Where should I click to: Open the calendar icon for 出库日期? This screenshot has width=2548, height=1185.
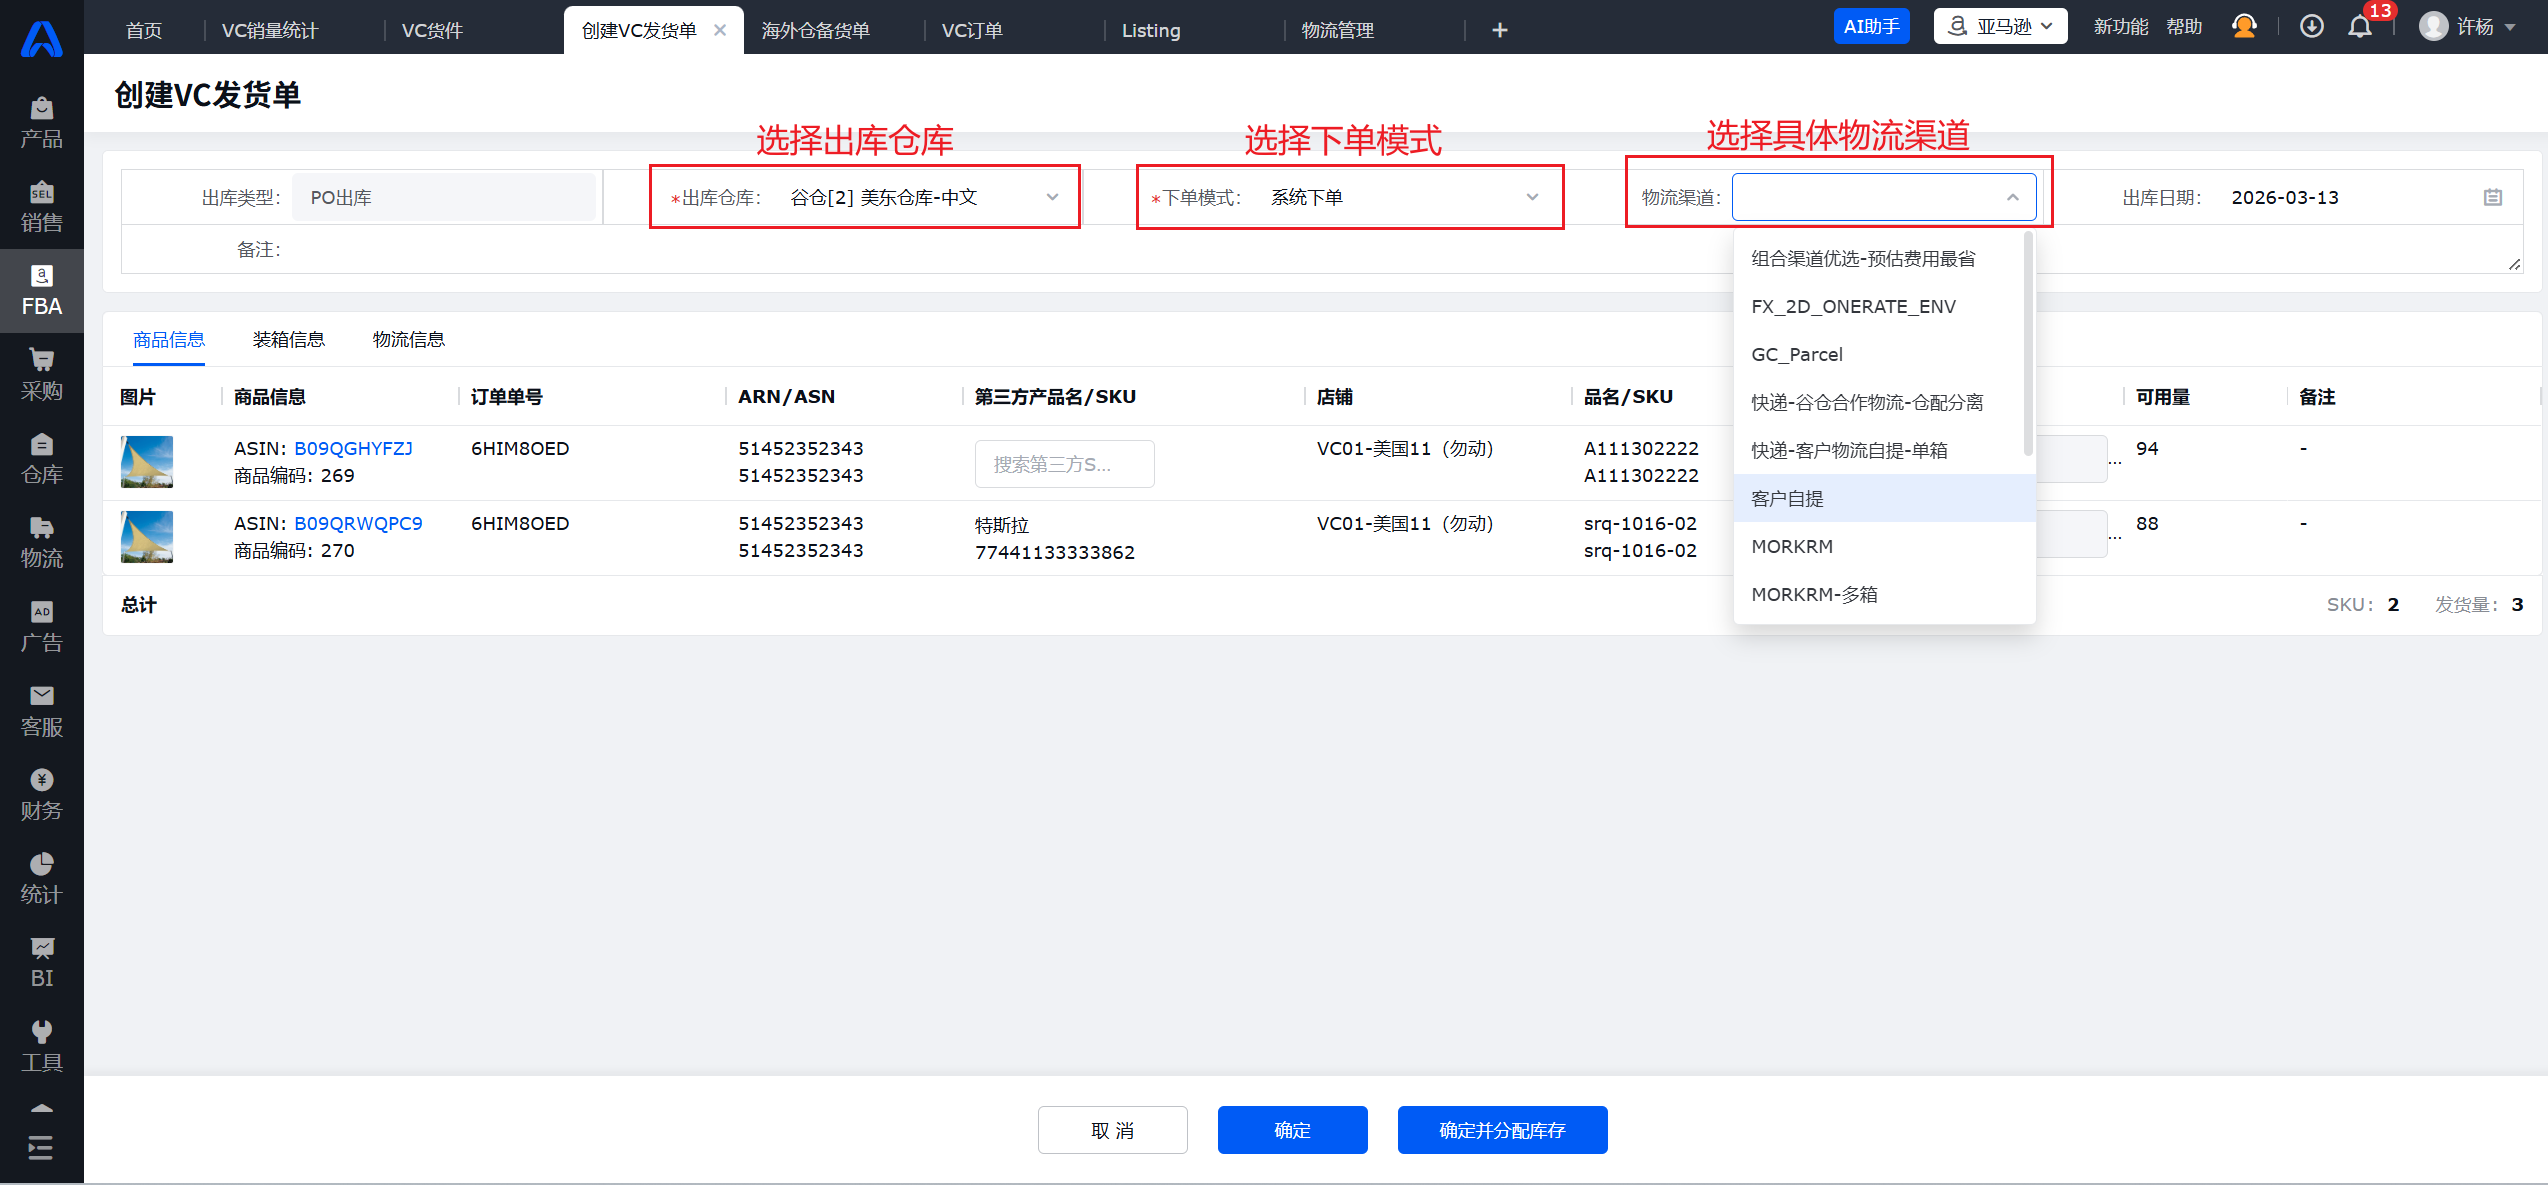[x=2492, y=198]
